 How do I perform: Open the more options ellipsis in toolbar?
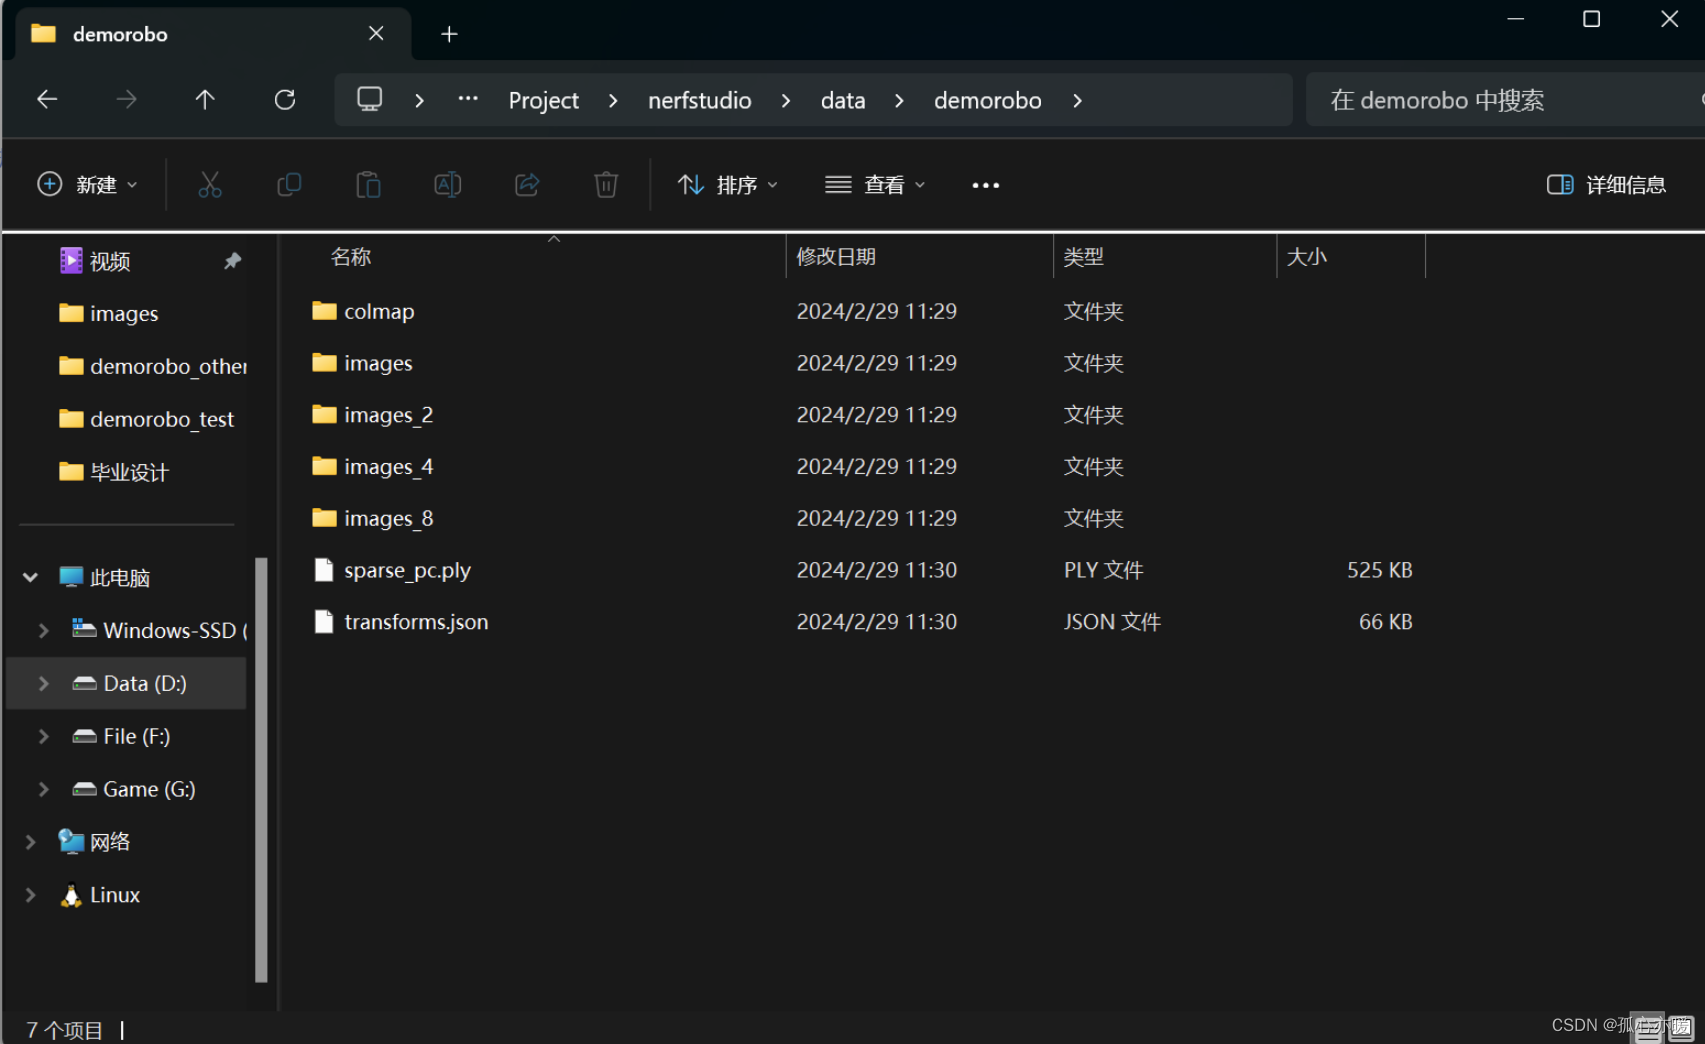(x=986, y=185)
